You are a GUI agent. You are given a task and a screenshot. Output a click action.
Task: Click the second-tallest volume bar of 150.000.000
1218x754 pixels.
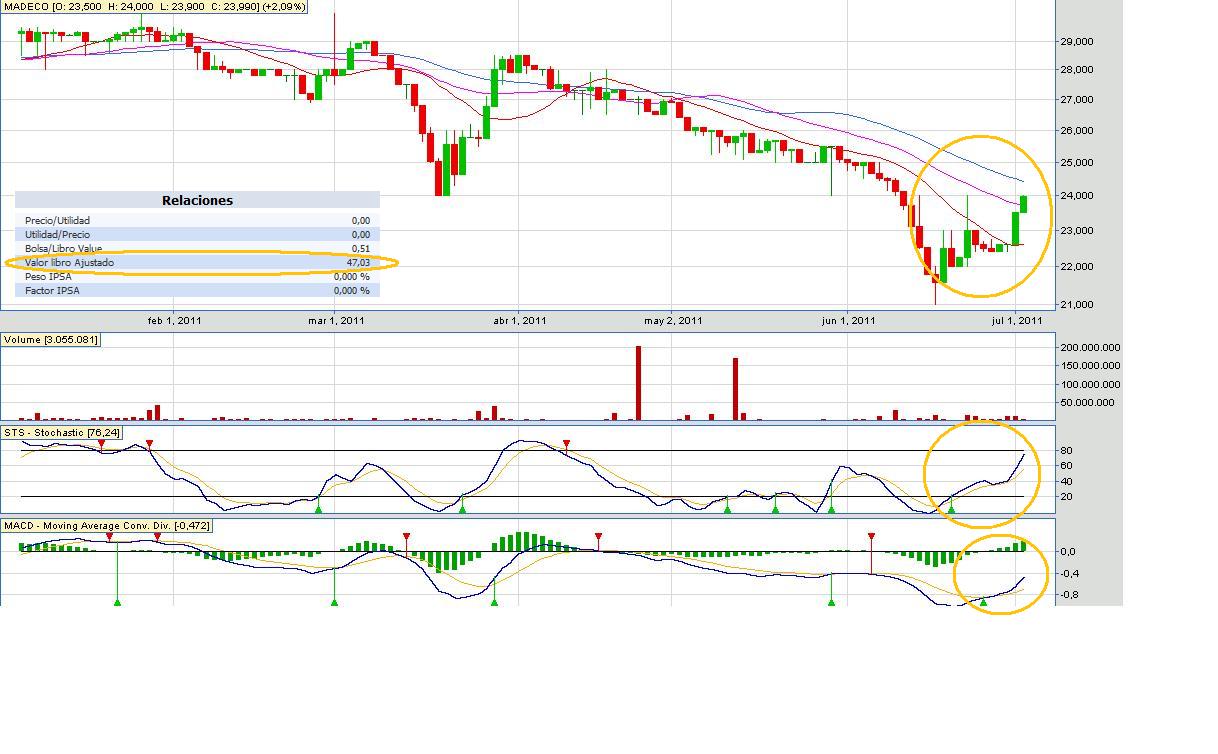[x=736, y=389]
